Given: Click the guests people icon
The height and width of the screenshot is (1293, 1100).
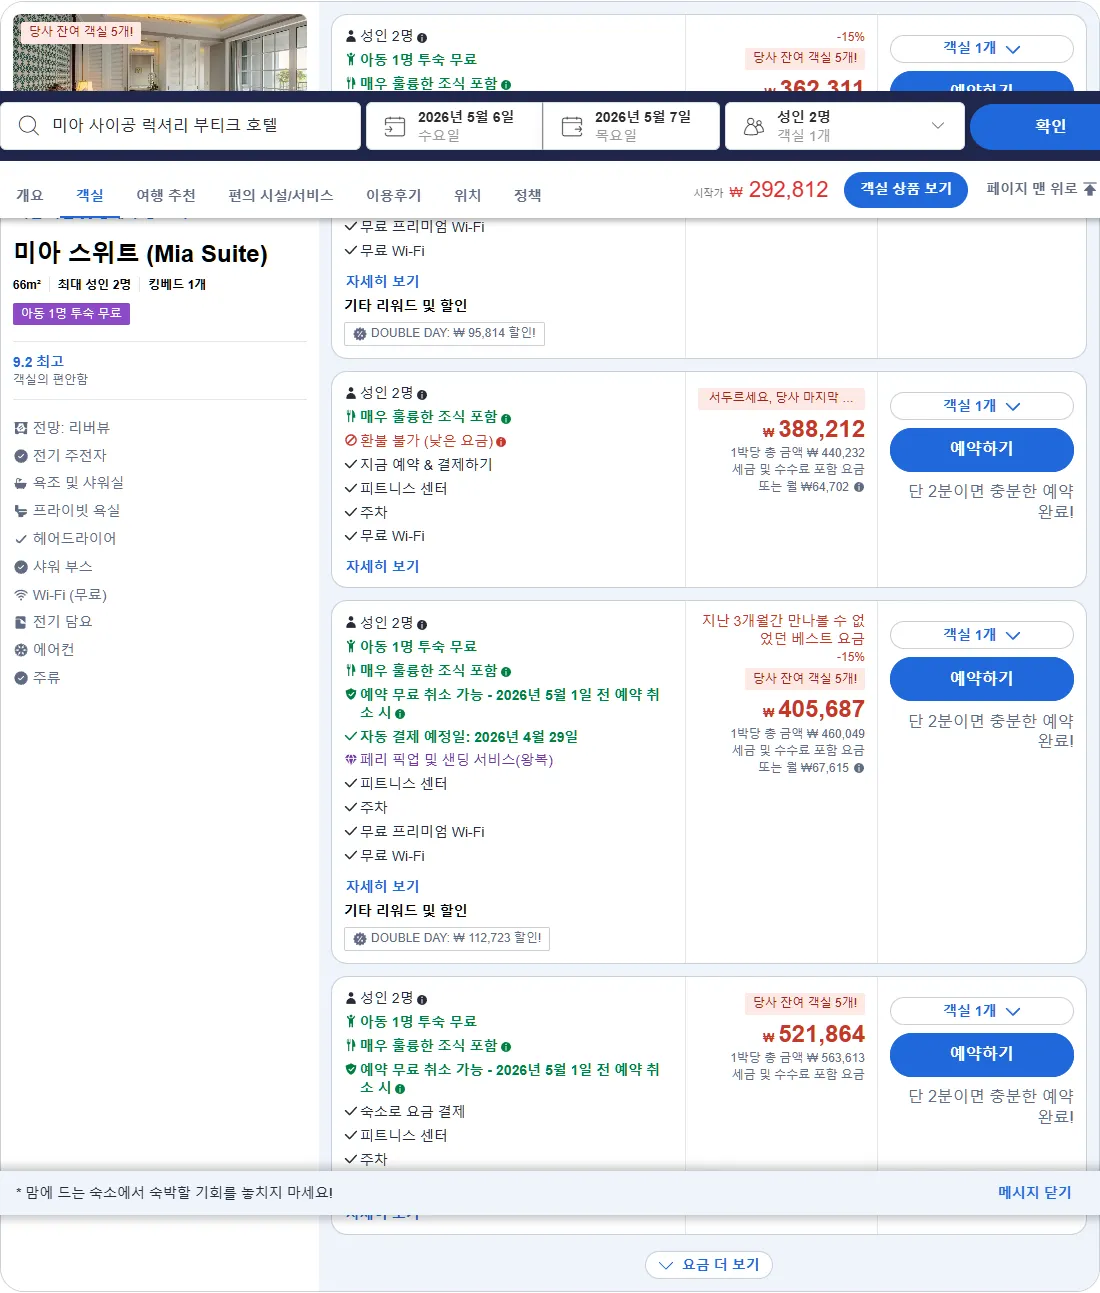Looking at the screenshot, I should coord(754,126).
